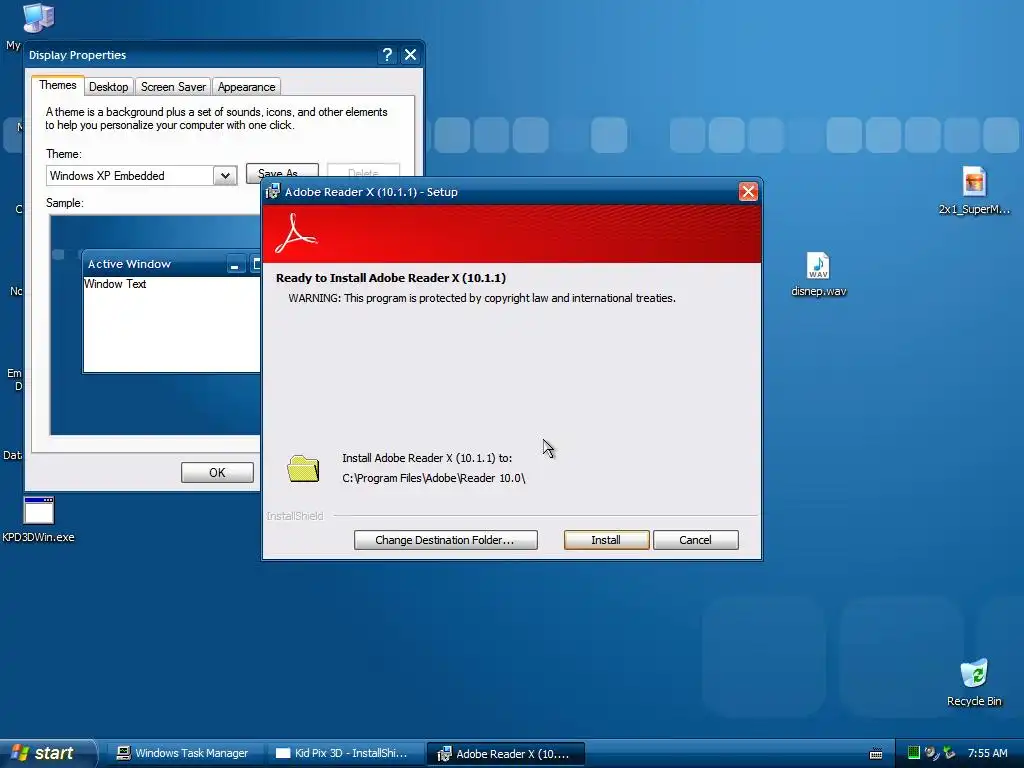Click the Install button in Adobe Reader setup
Image resolution: width=1024 pixels, height=768 pixels.
(x=606, y=540)
